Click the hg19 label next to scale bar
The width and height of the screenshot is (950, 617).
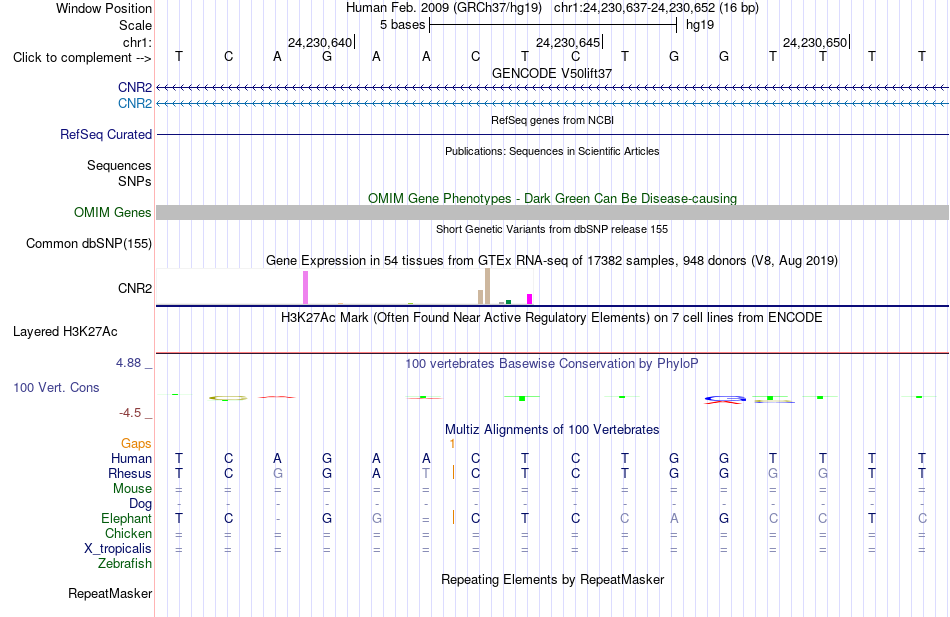[x=700, y=25]
